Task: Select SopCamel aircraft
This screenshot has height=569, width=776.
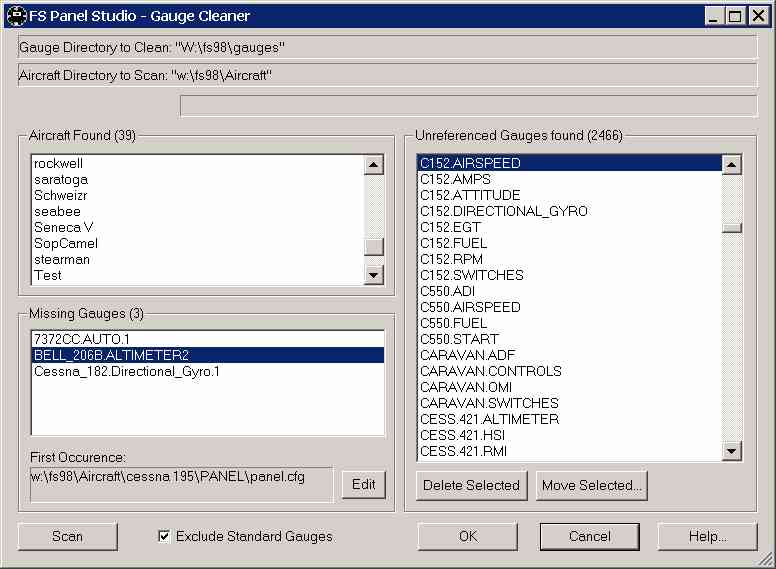Action: (197, 243)
